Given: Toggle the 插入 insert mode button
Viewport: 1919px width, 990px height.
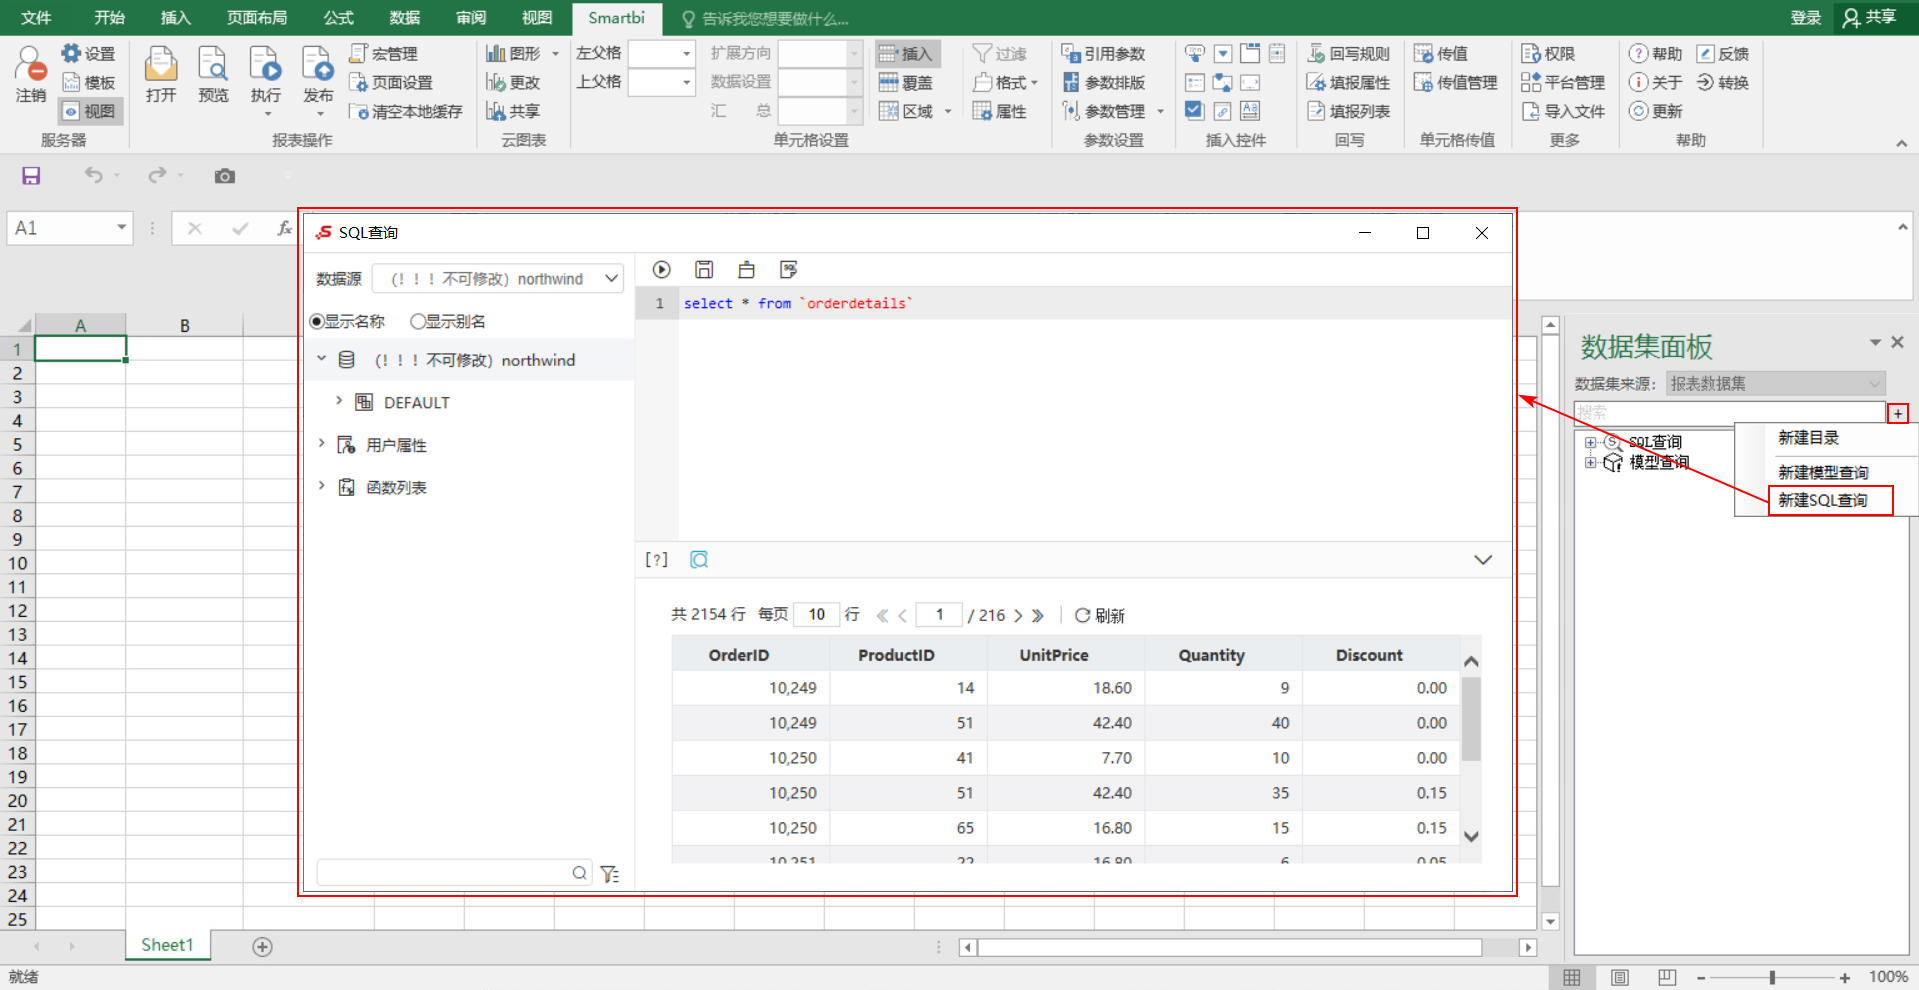Looking at the screenshot, I should tap(906, 53).
